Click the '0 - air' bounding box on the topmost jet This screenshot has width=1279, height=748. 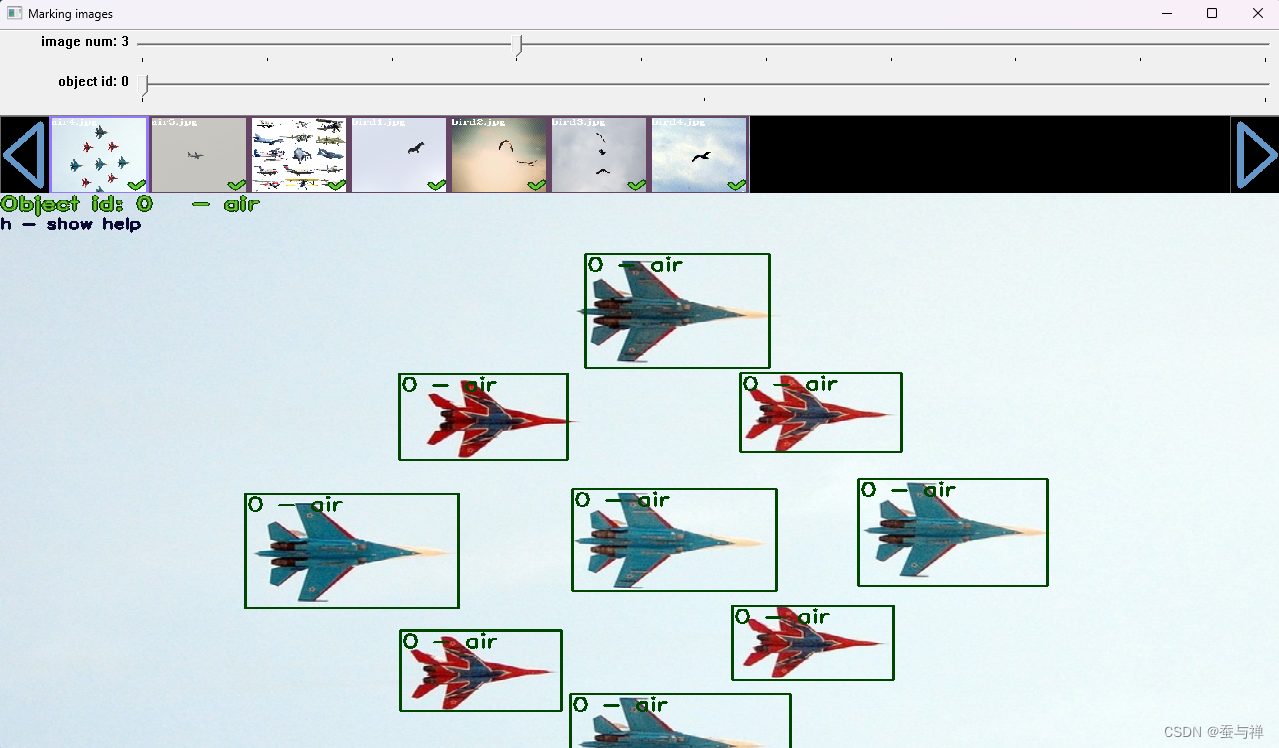[x=677, y=310]
